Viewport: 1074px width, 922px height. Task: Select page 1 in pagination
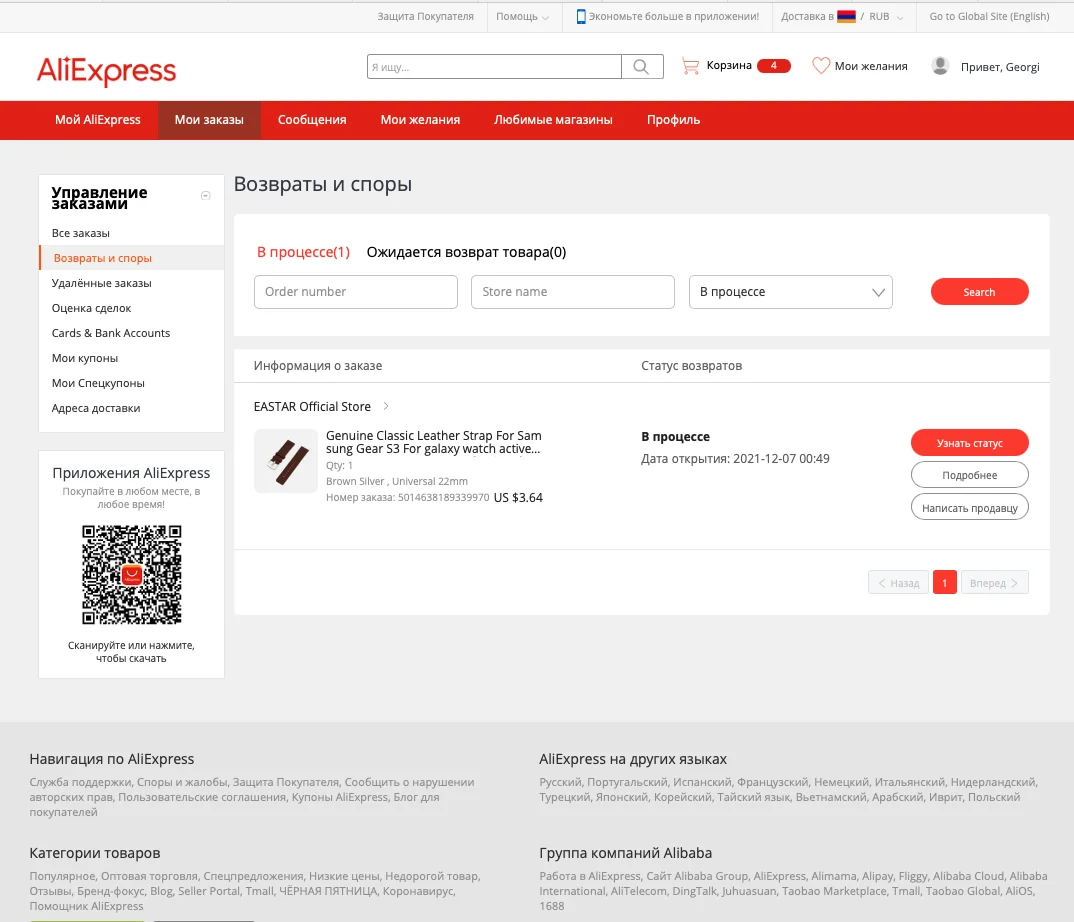click(945, 583)
